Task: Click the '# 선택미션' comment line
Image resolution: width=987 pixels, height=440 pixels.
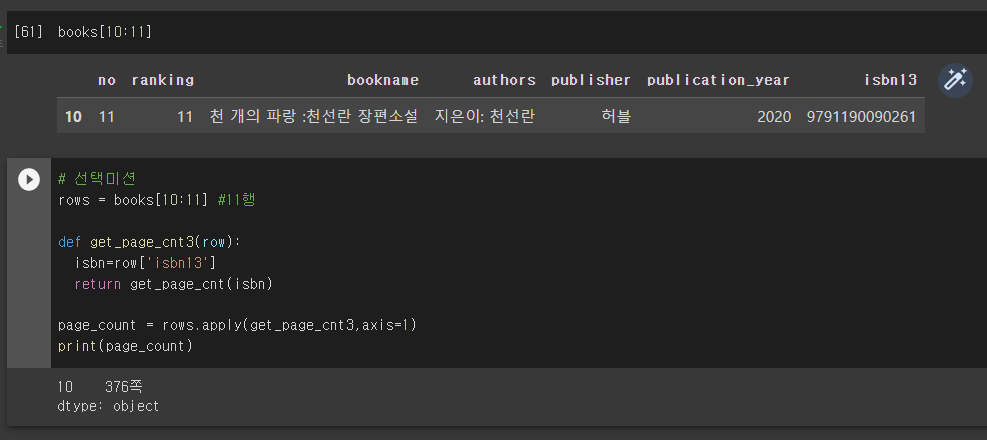Action: point(96,179)
